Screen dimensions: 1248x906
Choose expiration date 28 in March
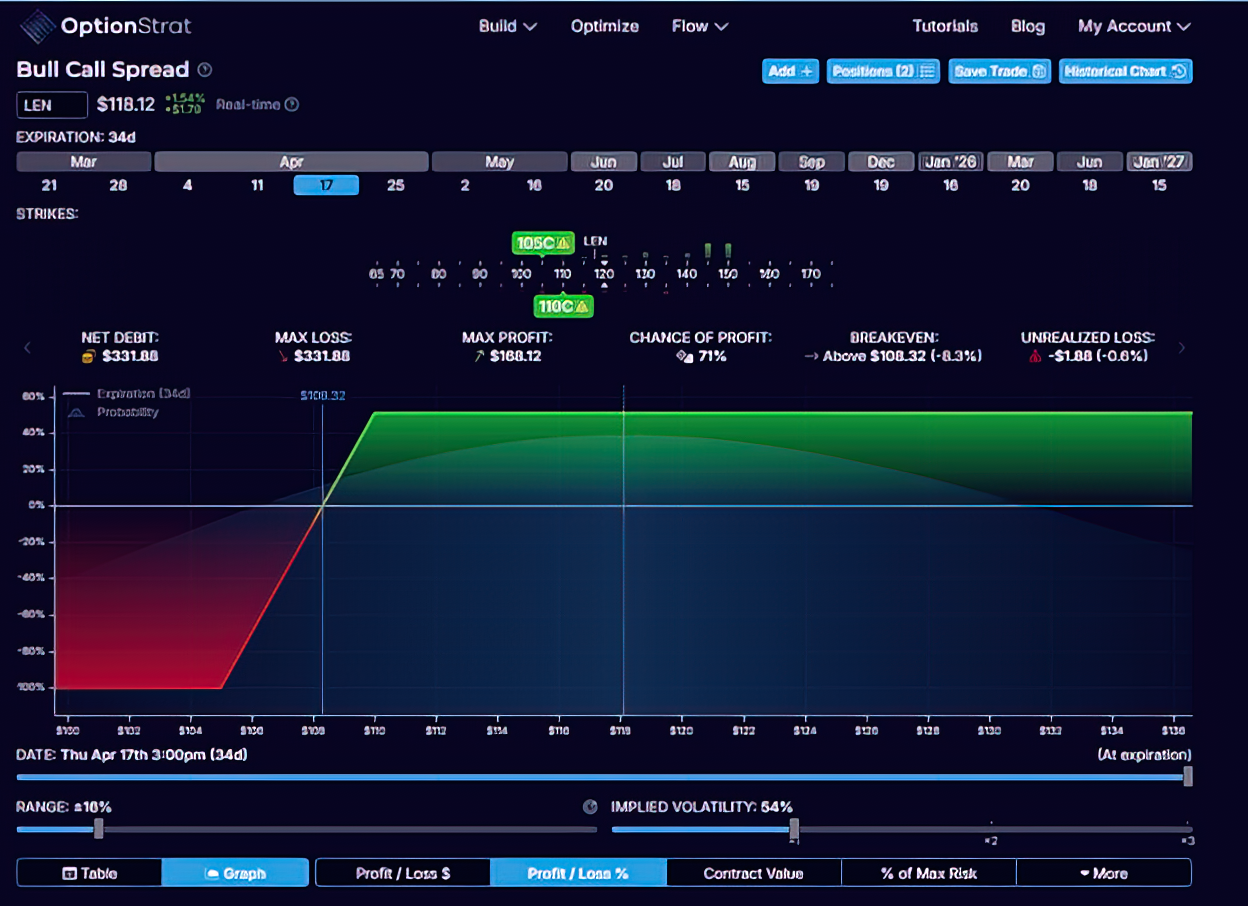pyautogui.click(x=118, y=185)
